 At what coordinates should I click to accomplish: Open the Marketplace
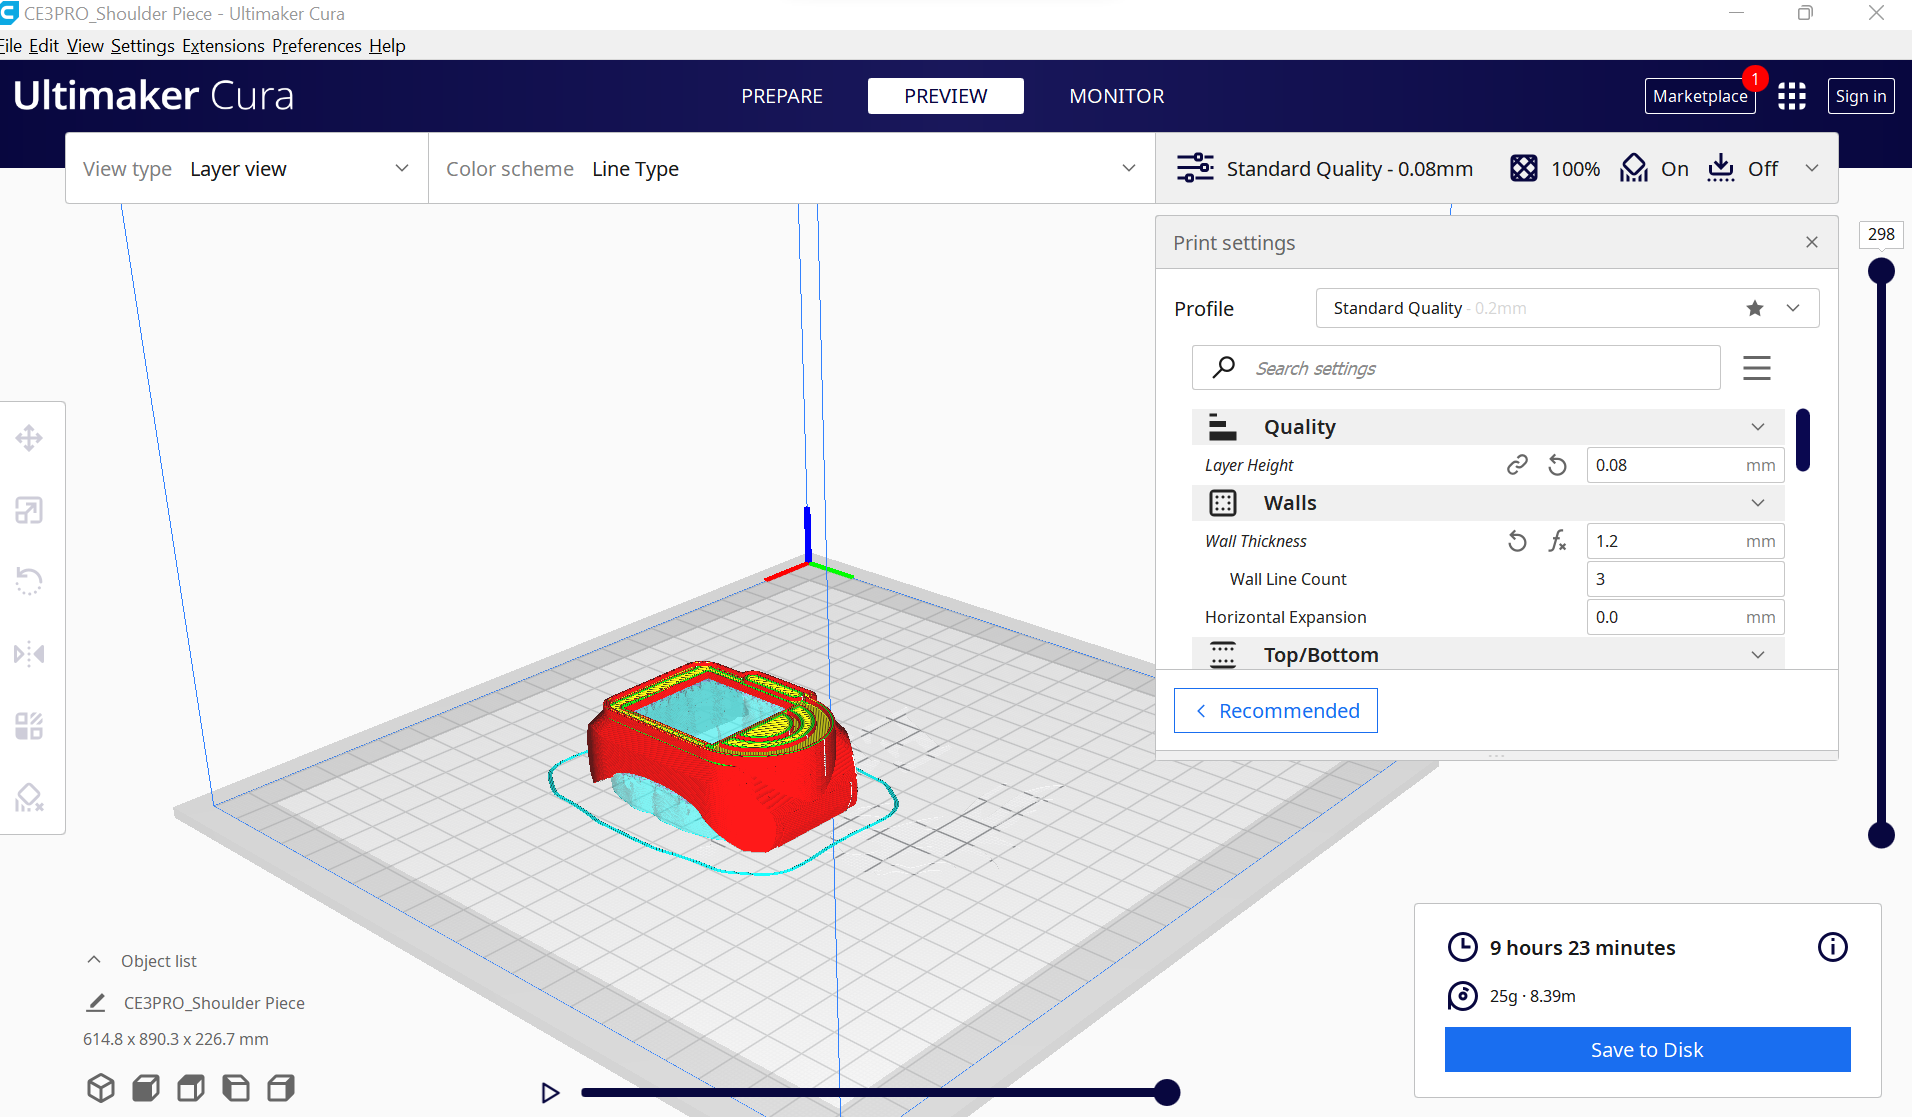pos(1700,96)
